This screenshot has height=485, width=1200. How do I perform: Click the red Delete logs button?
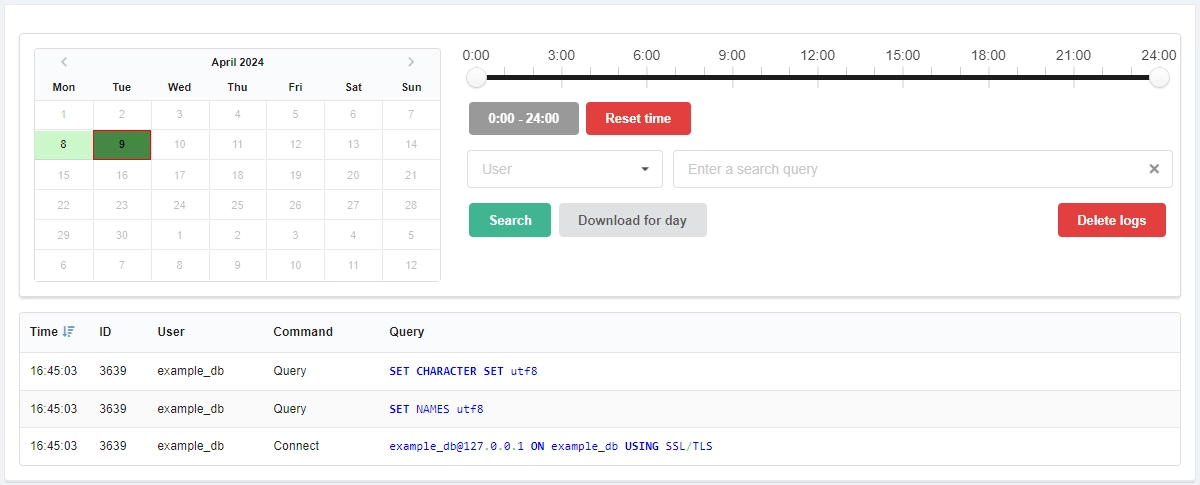[1111, 220]
